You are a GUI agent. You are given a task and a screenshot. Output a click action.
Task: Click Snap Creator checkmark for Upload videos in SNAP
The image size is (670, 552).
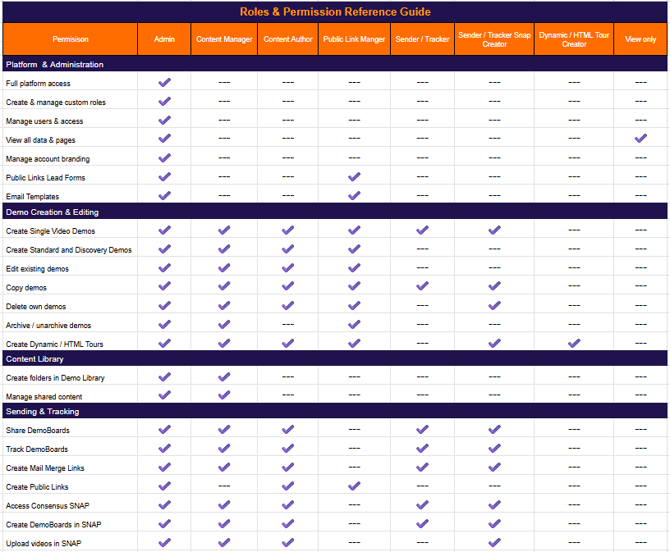coord(494,543)
